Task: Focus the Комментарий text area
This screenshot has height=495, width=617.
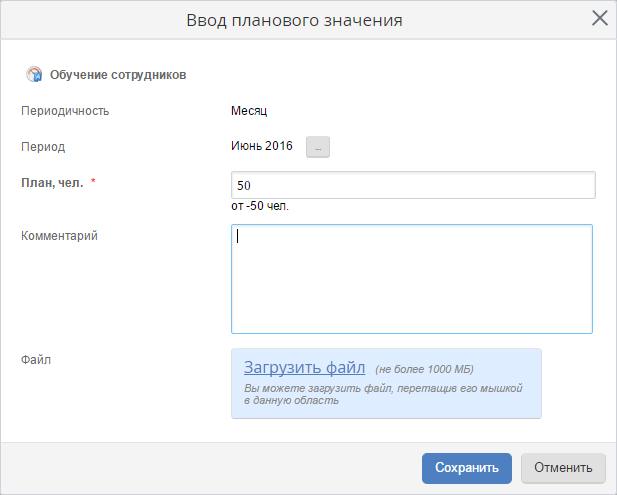Action: coord(412,278)
